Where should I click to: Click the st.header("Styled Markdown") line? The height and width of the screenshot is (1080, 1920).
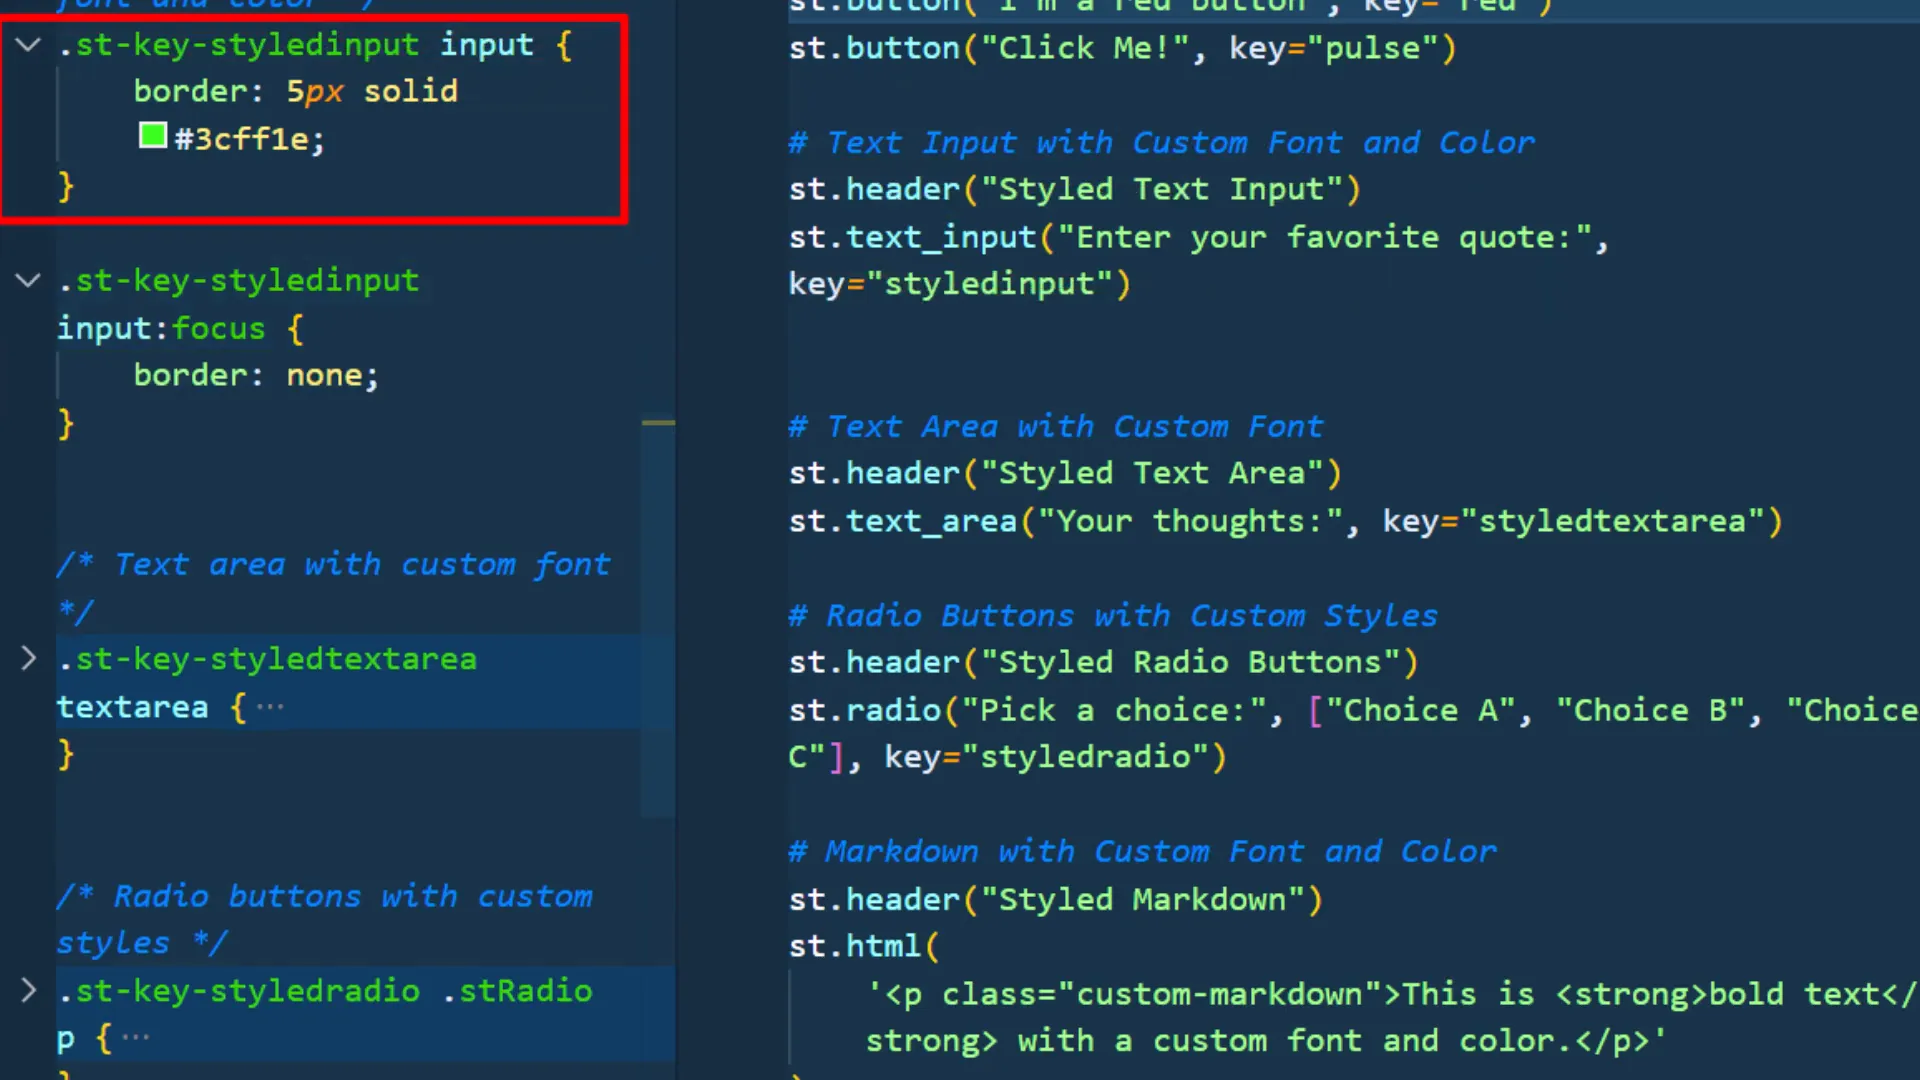[x=1053, y=898]
